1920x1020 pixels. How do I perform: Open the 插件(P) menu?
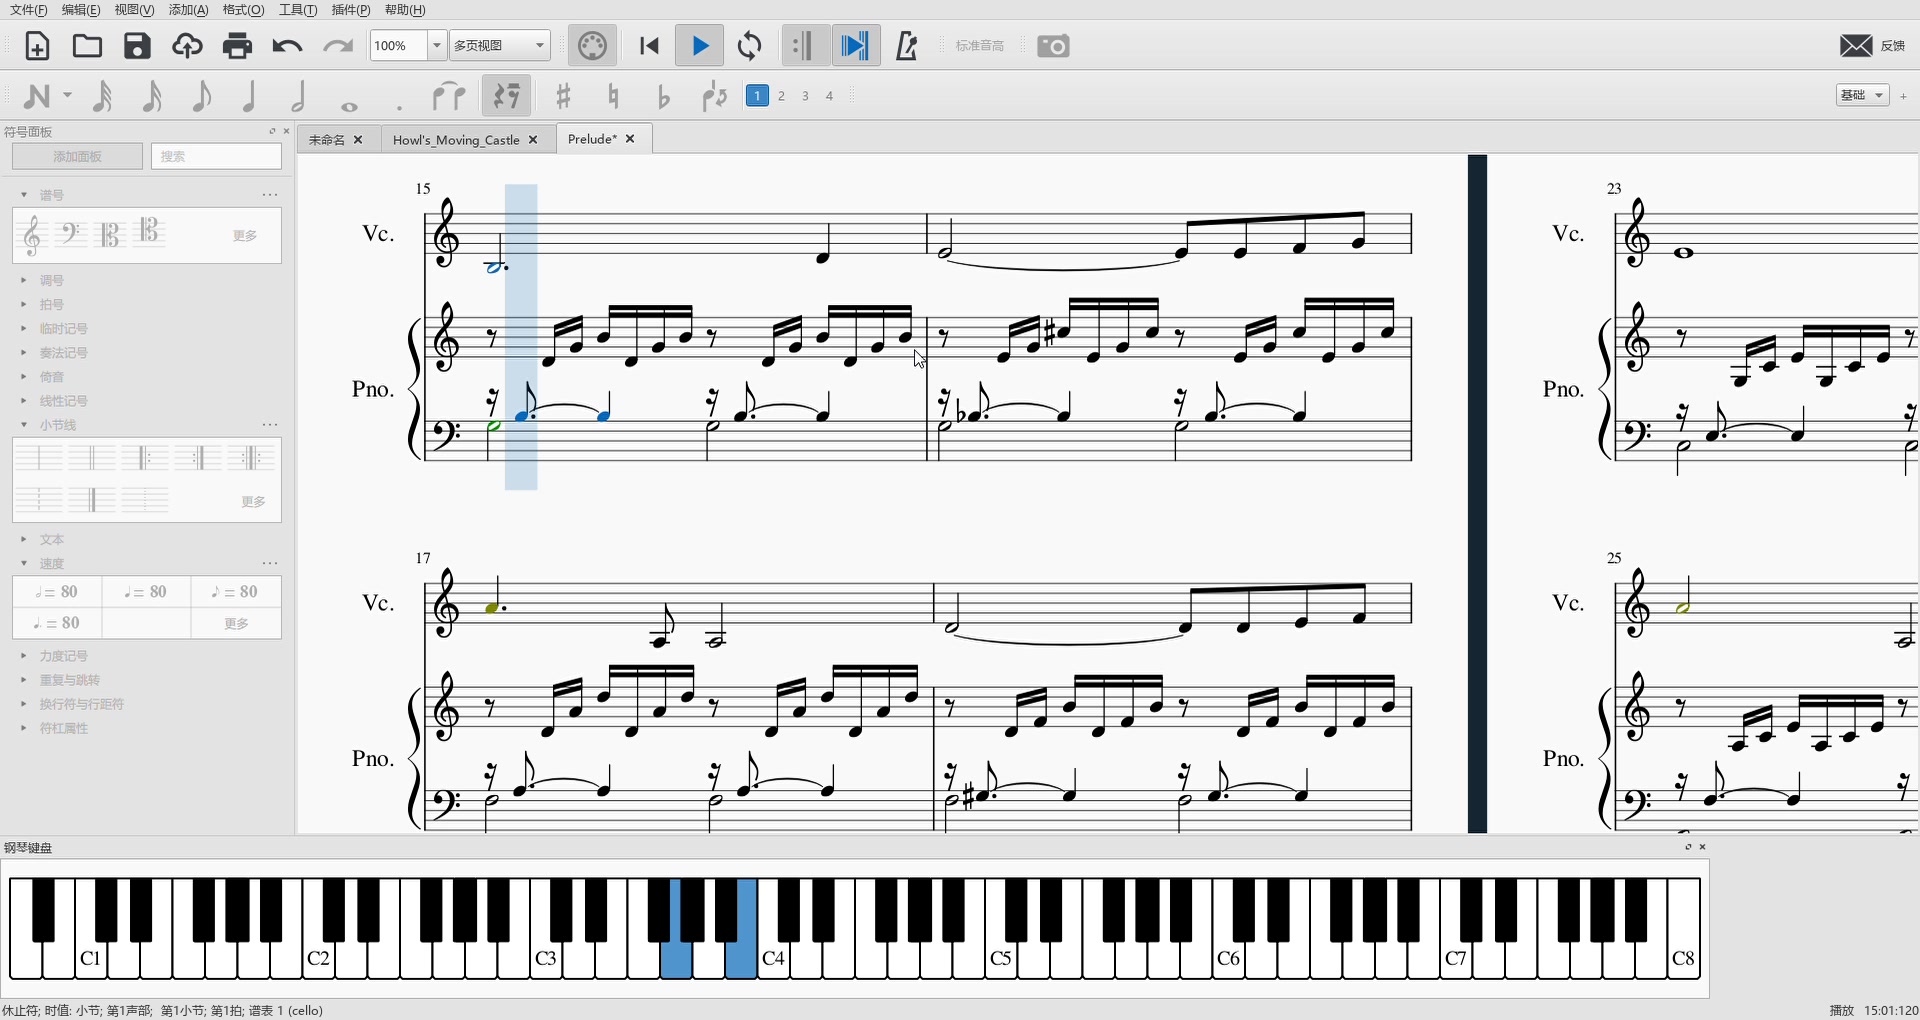point(350,10)
